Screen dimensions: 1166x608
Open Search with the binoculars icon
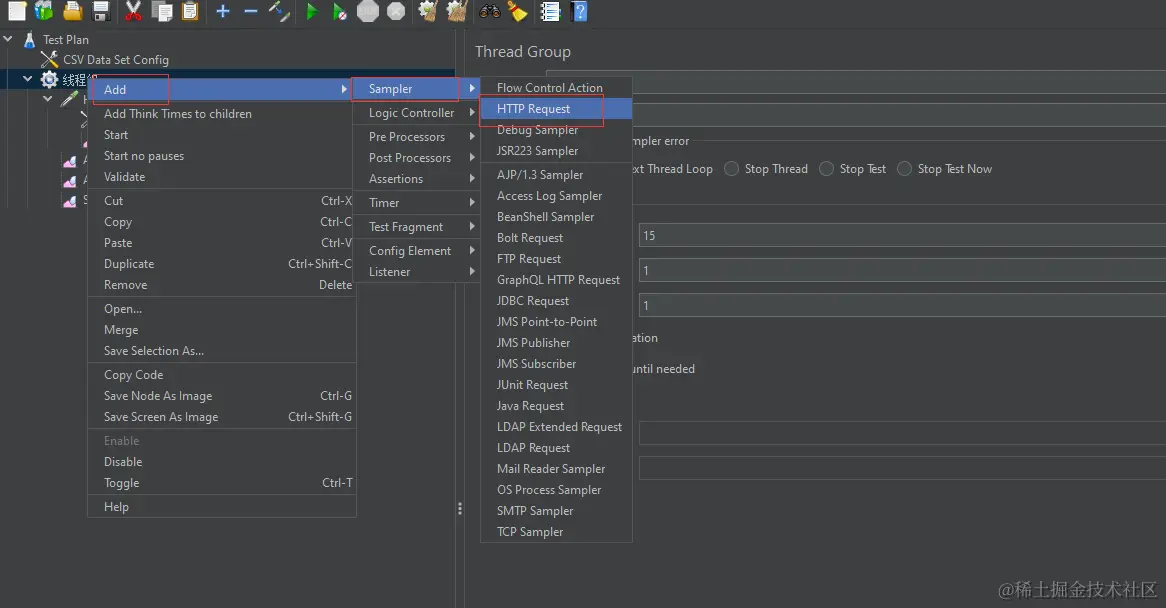pos(489,10)
